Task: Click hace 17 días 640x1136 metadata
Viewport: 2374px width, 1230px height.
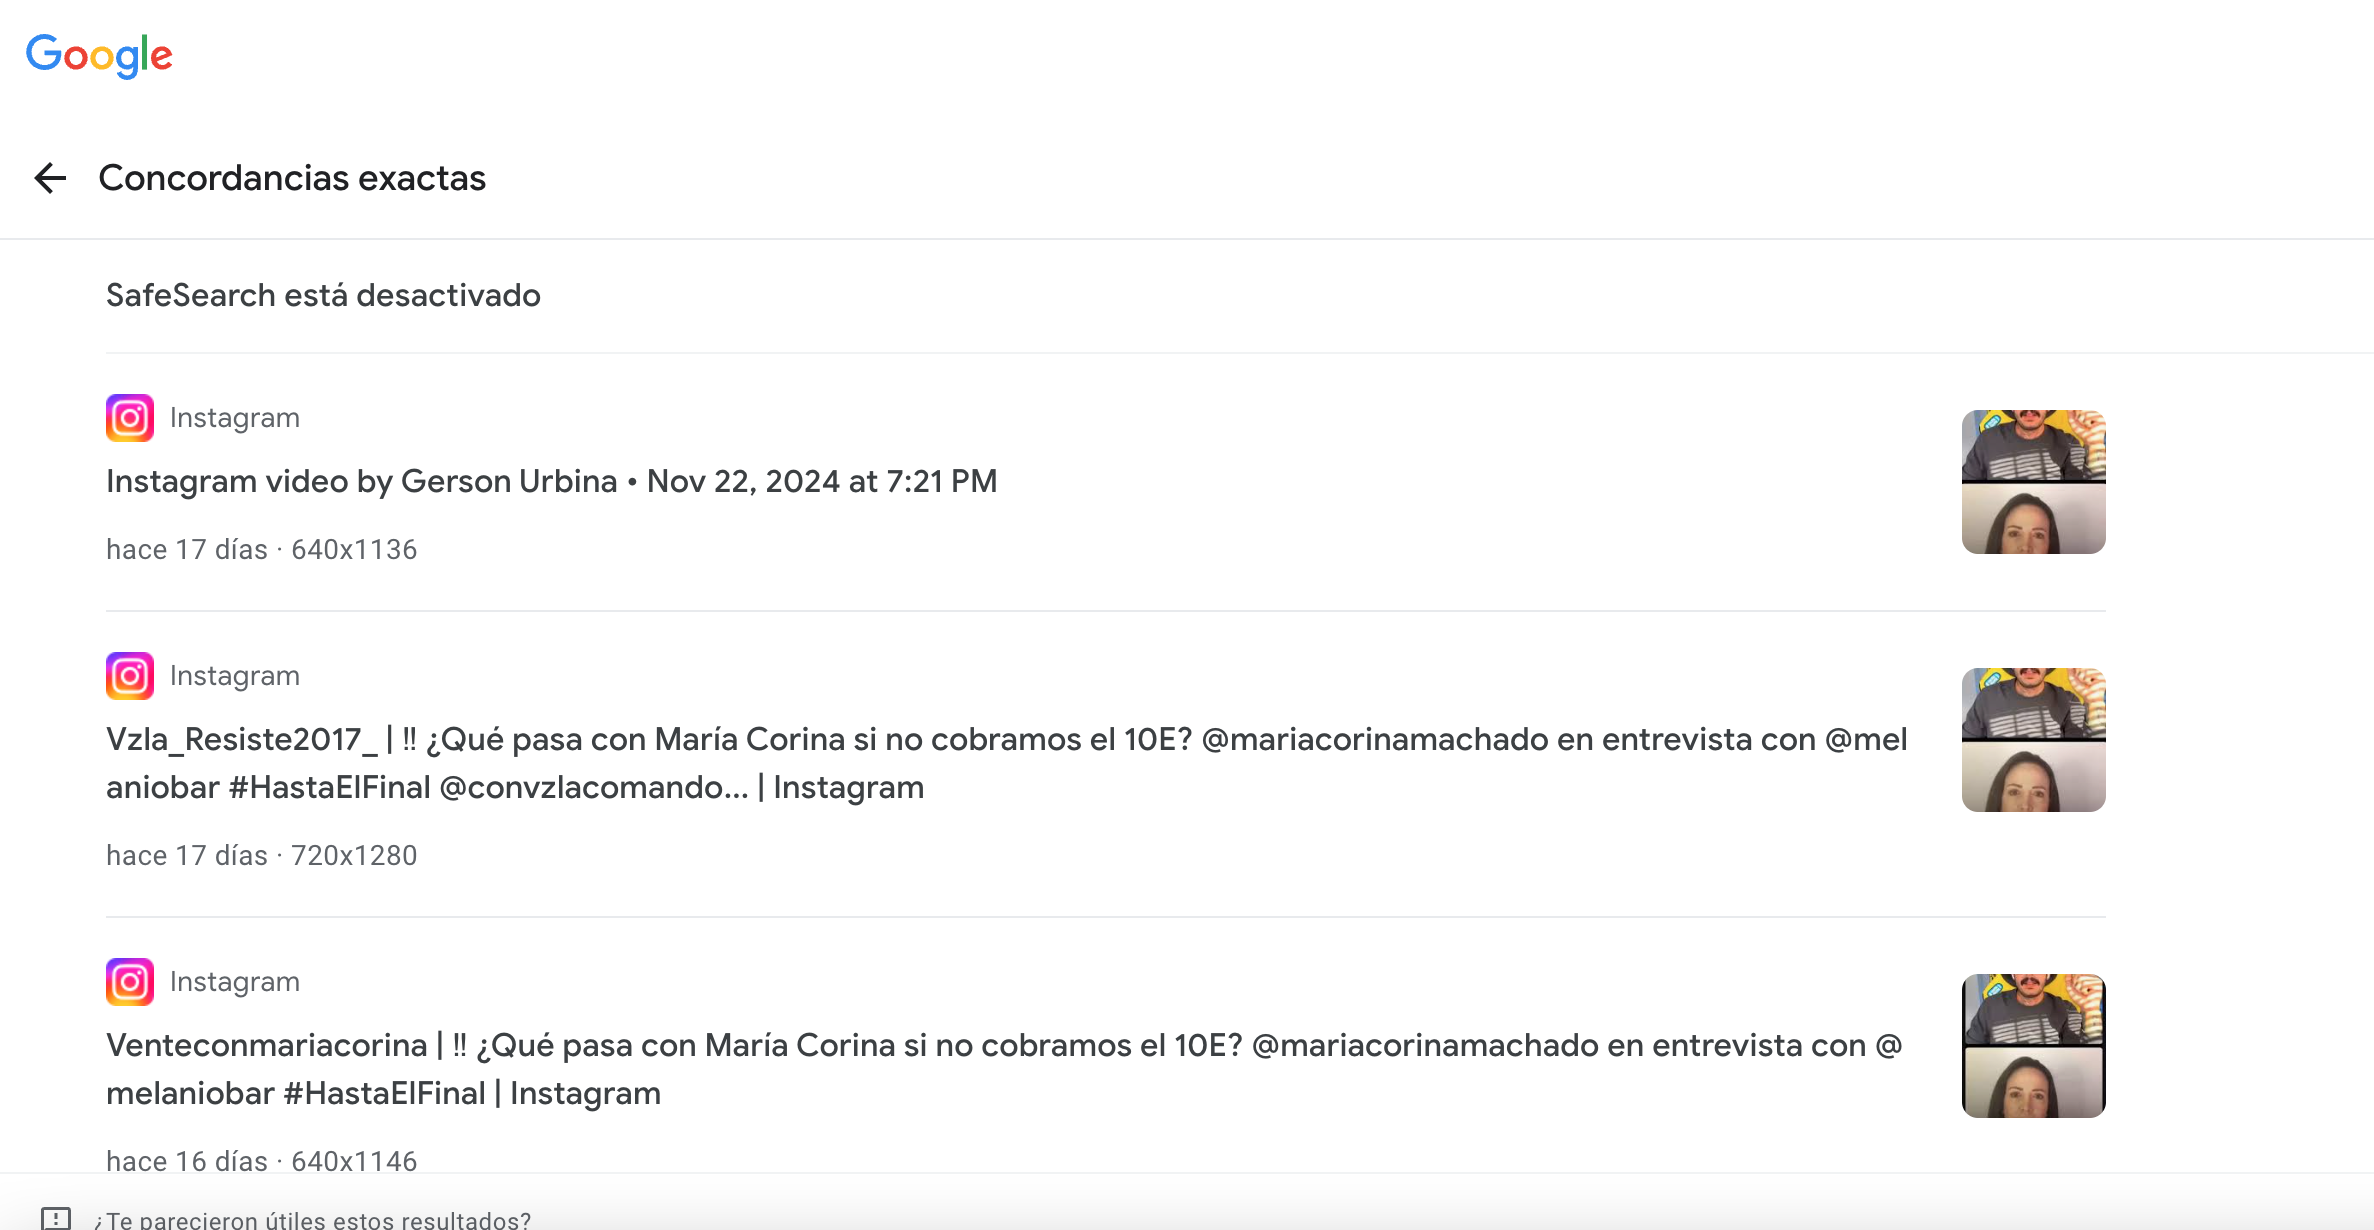Action: point(262,549)
